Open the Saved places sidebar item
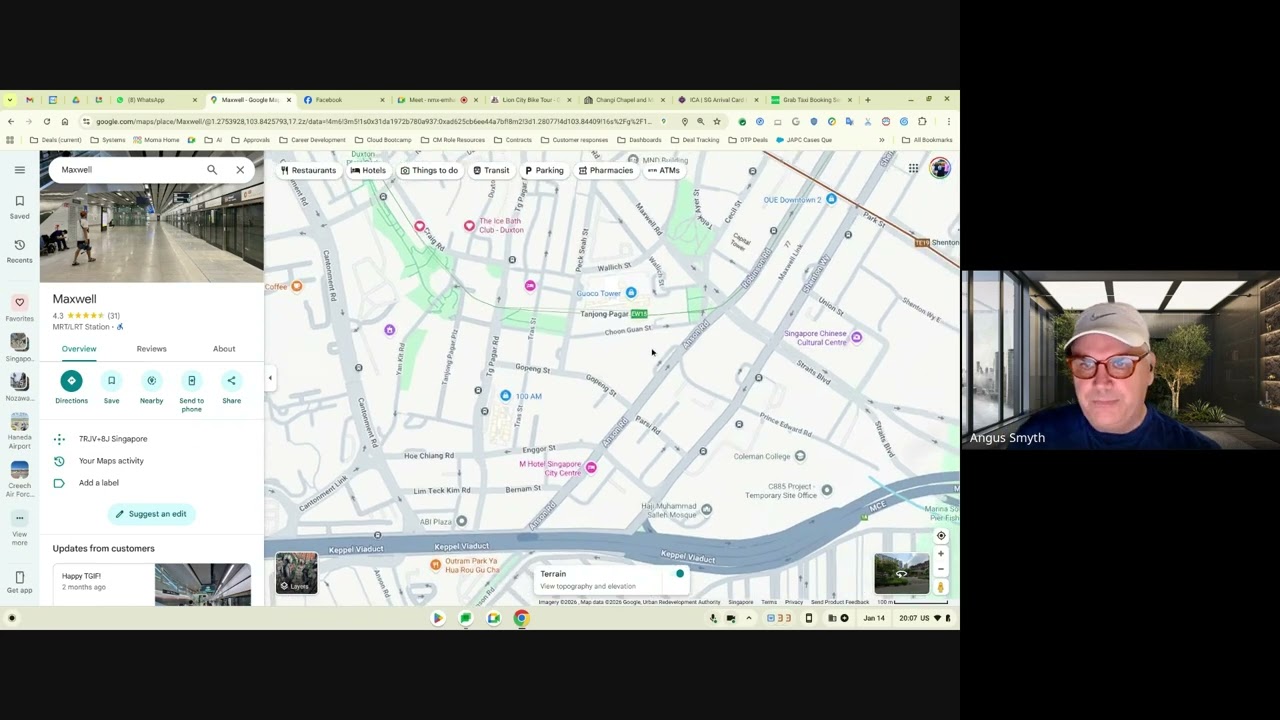 coord(19,207)
